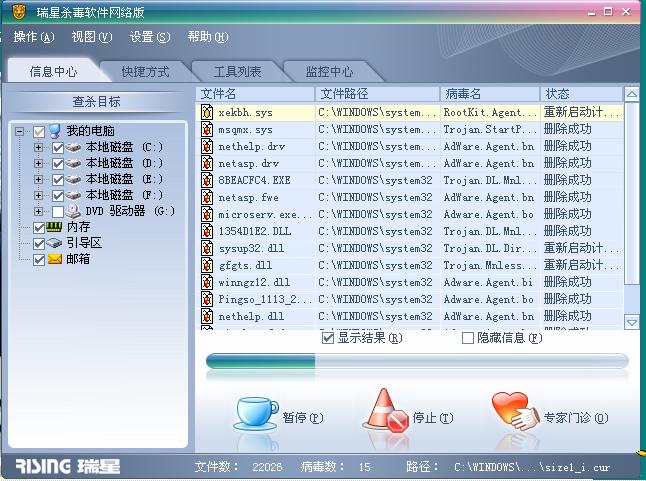Click the virus icon next to 8BEACFC4.EXE
The image size is (646, 481).
click(x=207, y=180)
